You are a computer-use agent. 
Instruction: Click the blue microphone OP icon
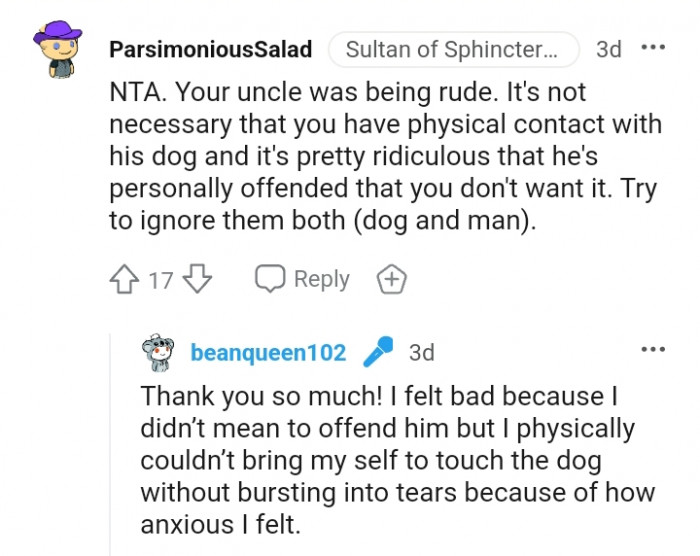click(x=377, y=352)
